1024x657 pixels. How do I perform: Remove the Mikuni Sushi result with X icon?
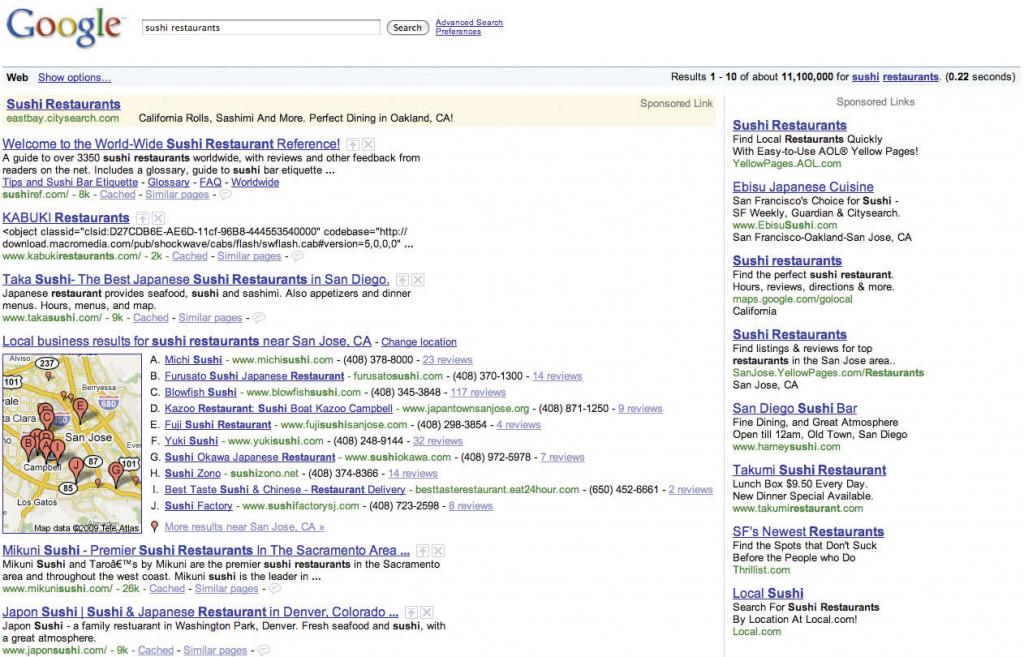point(437,551)
